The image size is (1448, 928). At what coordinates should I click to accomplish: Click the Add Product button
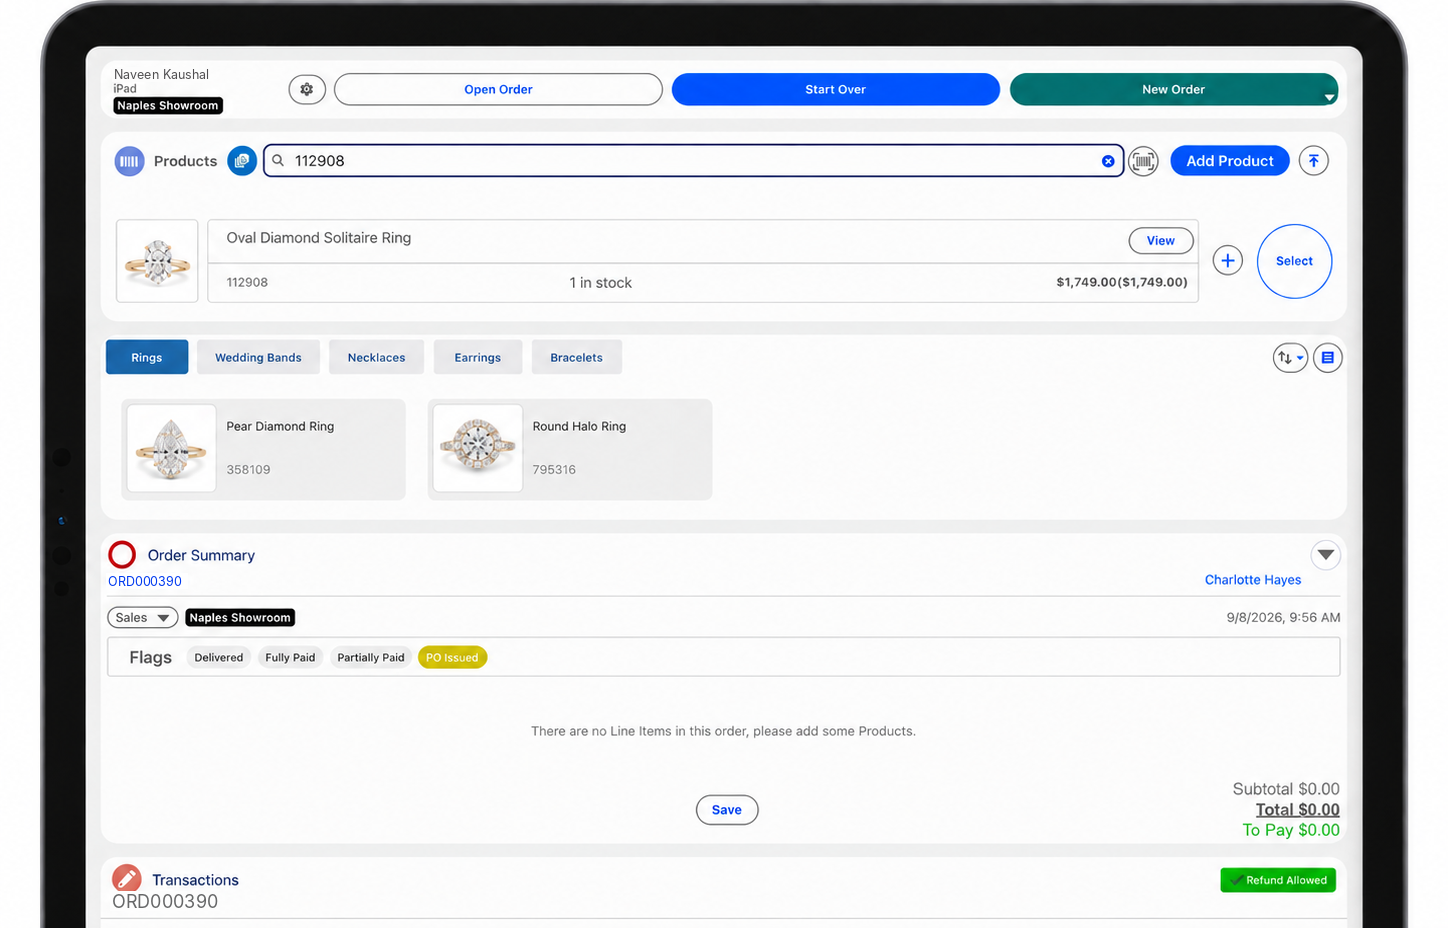click(x=1230, y=161)
